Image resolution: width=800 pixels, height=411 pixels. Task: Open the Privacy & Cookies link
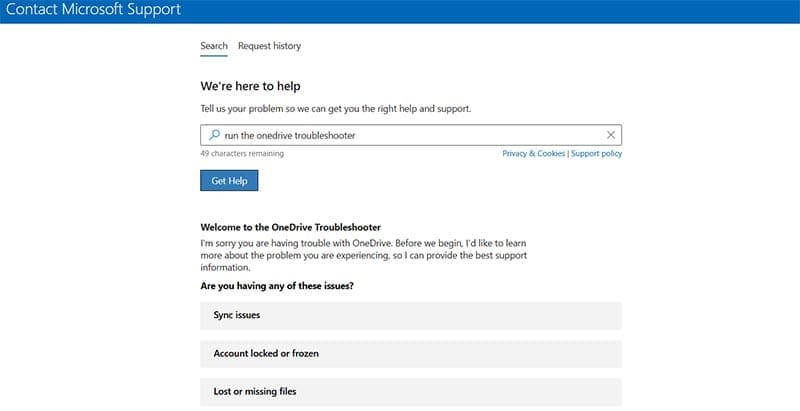[x=534, y=153]
